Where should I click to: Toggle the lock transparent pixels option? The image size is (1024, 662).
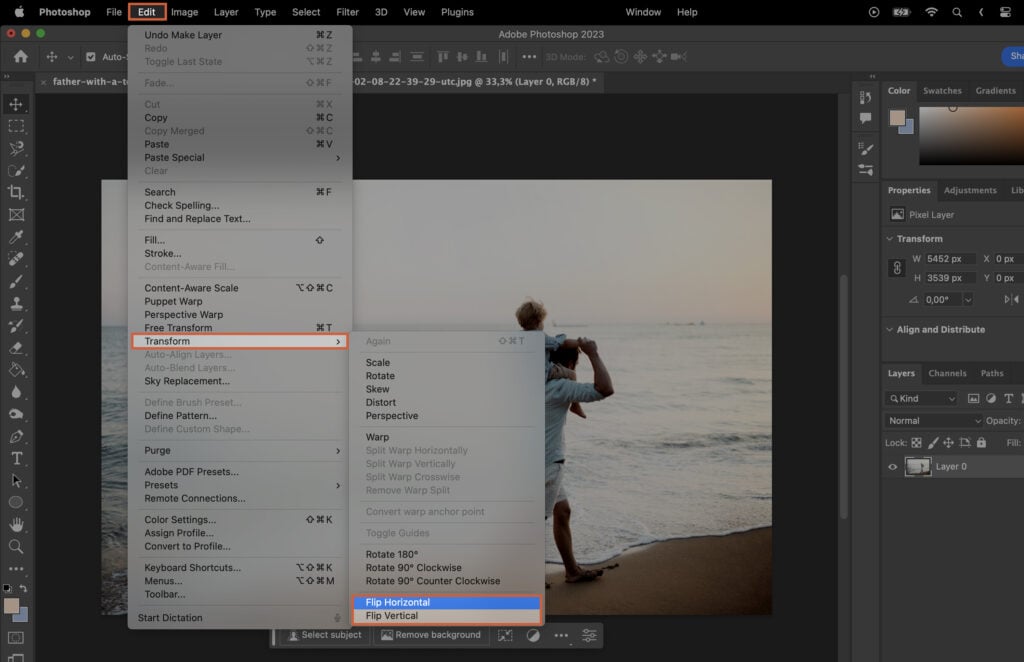tap(917, 442)
